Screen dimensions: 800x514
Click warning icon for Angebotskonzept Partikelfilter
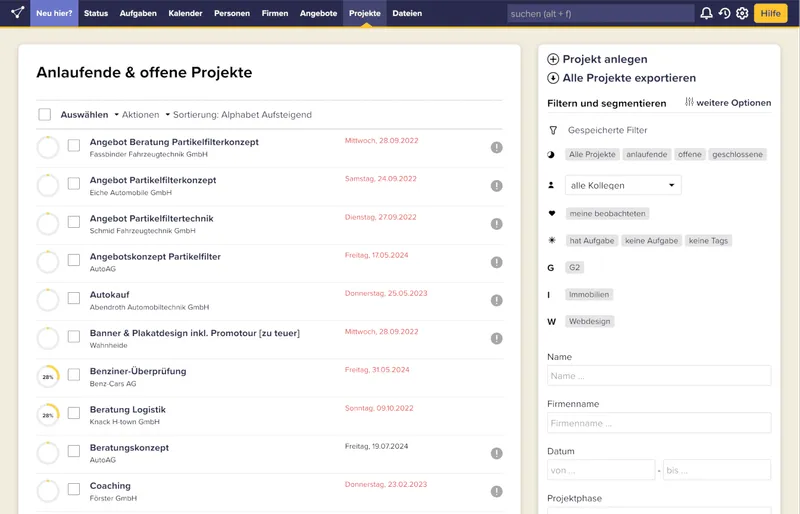click(496, 262)
